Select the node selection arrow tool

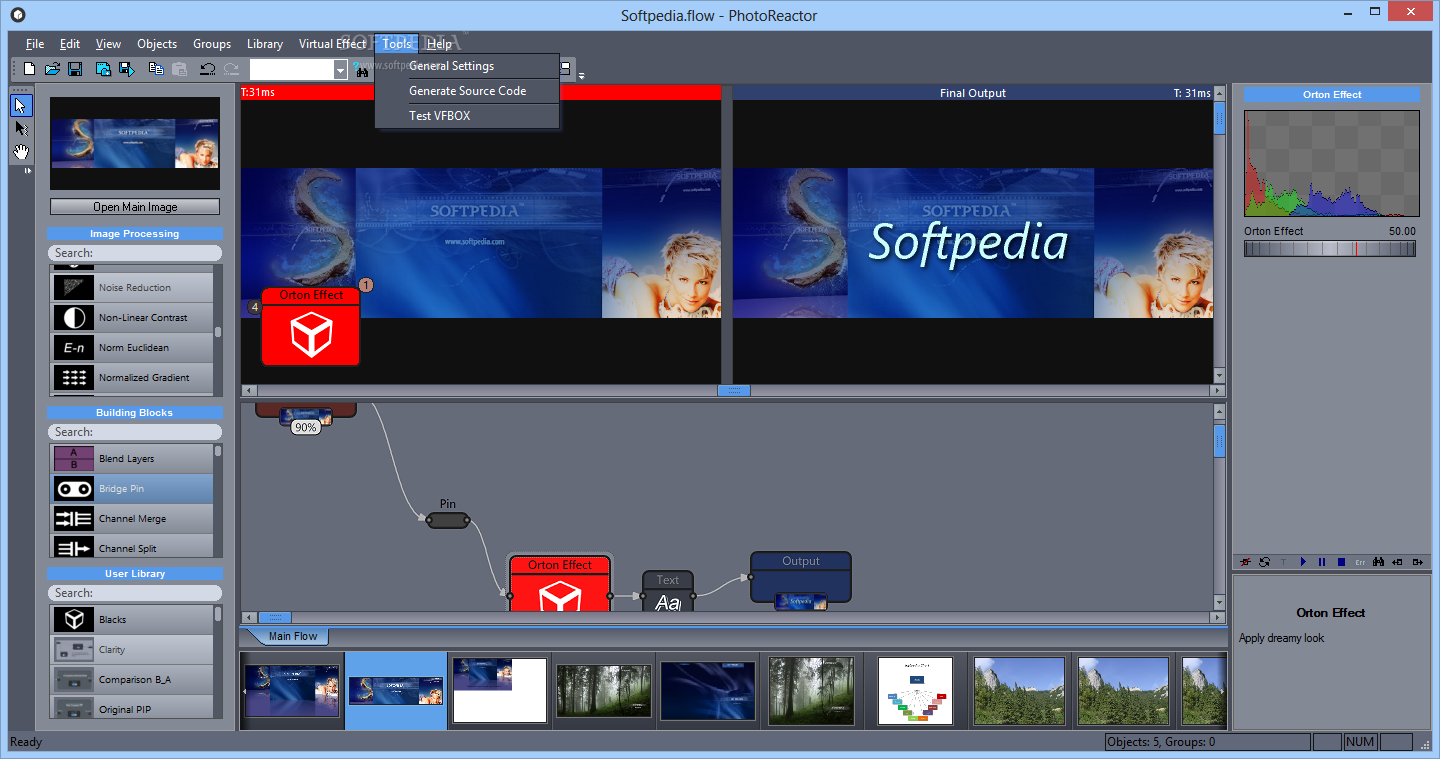(x=21, y=129)
